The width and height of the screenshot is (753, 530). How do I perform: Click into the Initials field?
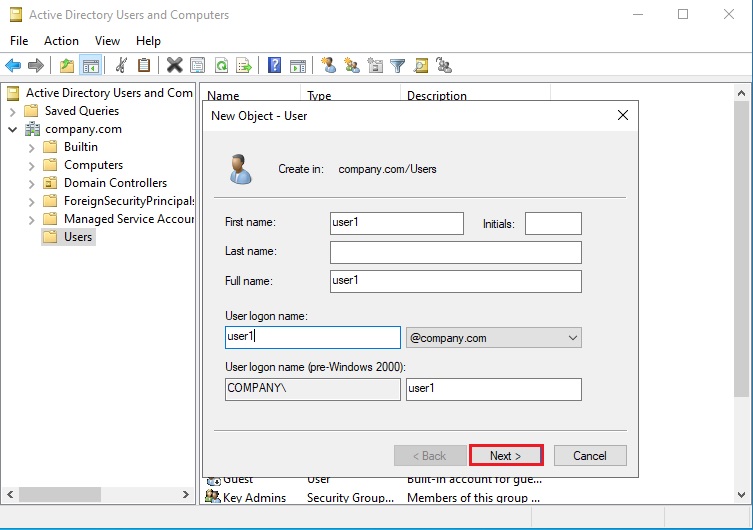pos(552,223)
